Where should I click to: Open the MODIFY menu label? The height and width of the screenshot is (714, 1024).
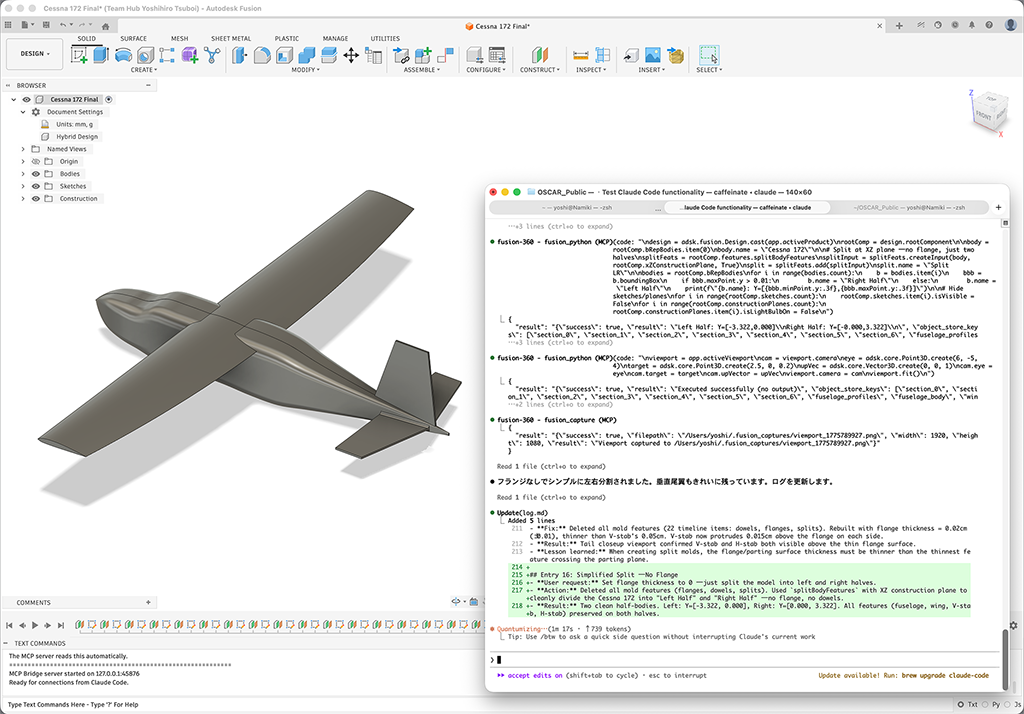tap(306, 70)
